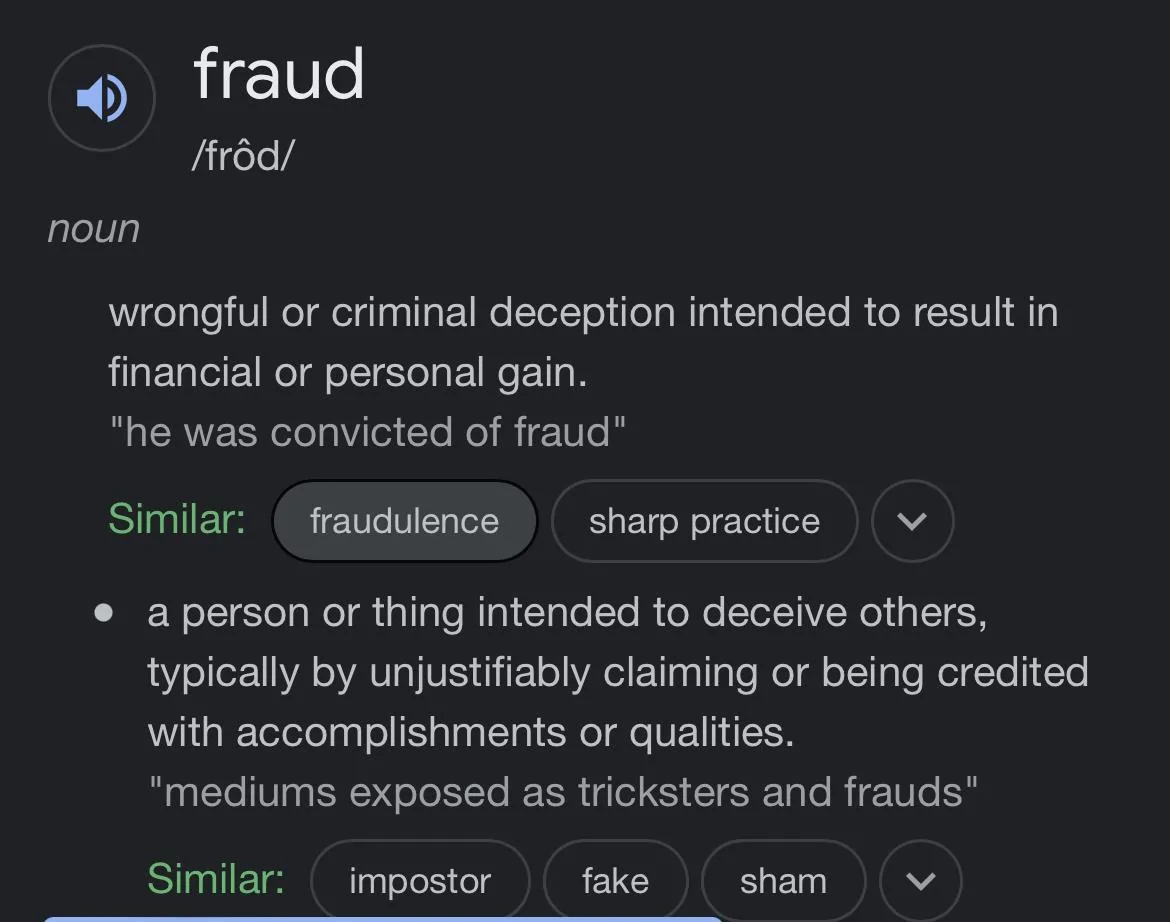
Task: Click the noun part-of-speech label
Action: click(94, 228)
